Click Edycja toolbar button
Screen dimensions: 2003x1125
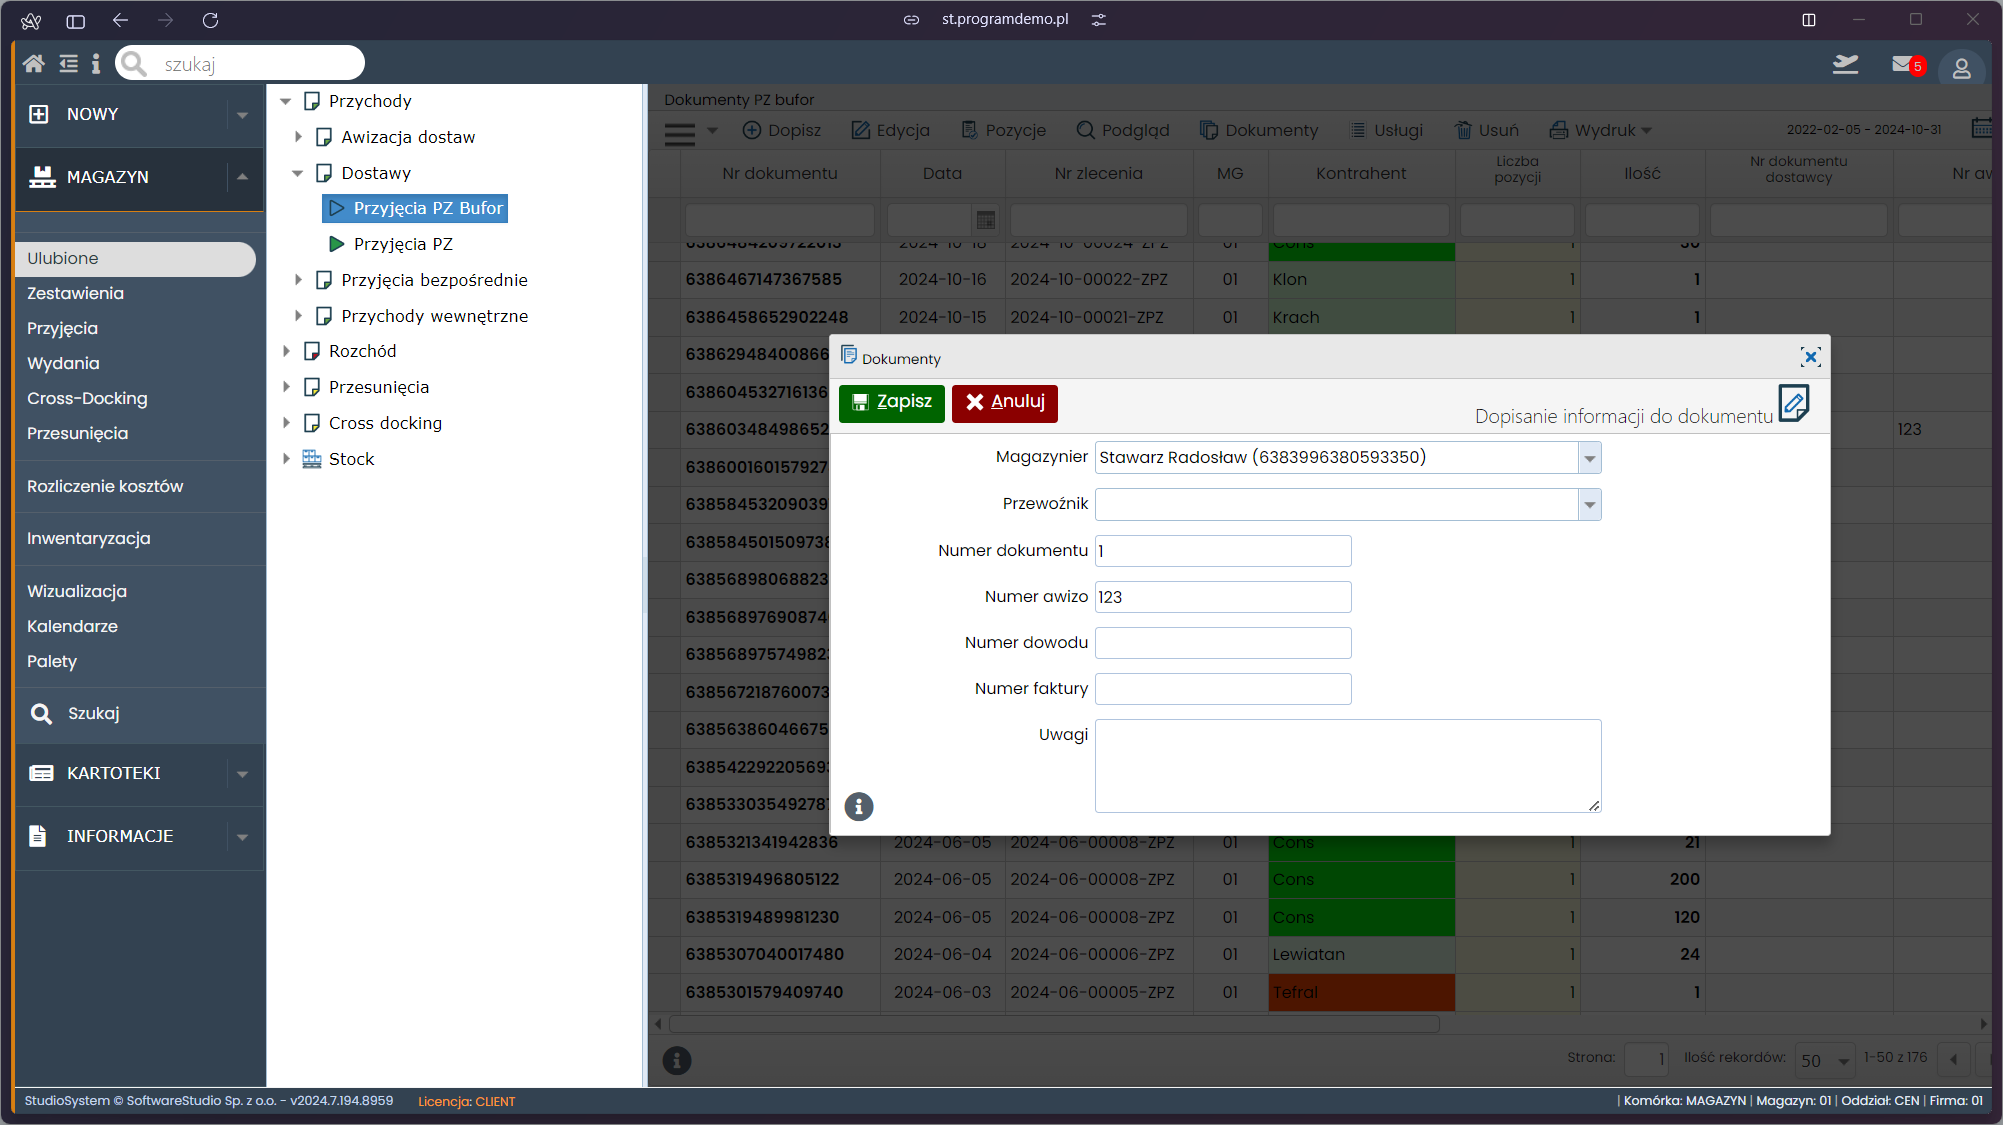(x=890, y=130)
